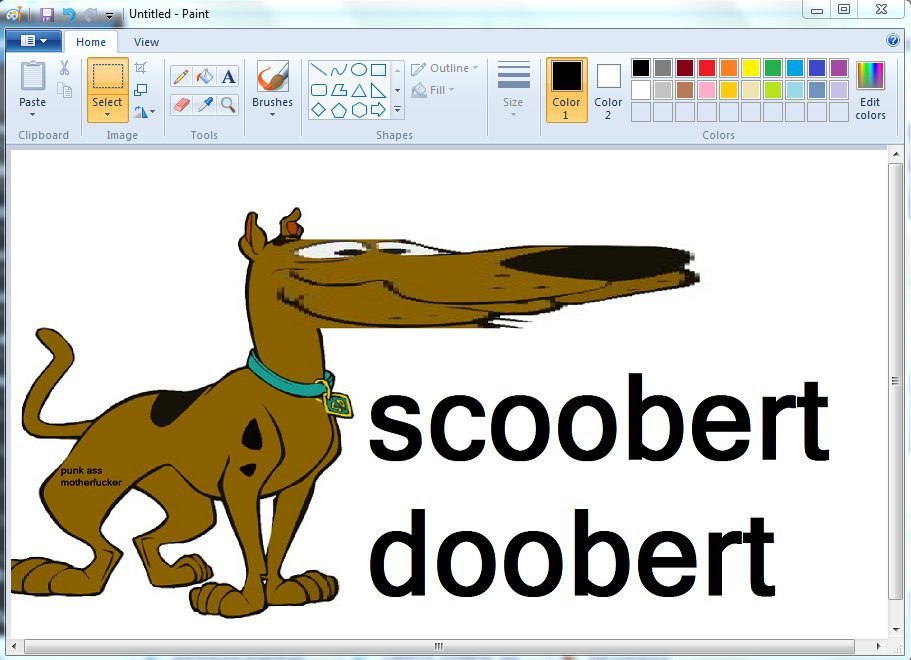
Task: Open the Paint Help question mark
Action: point(892,41)
